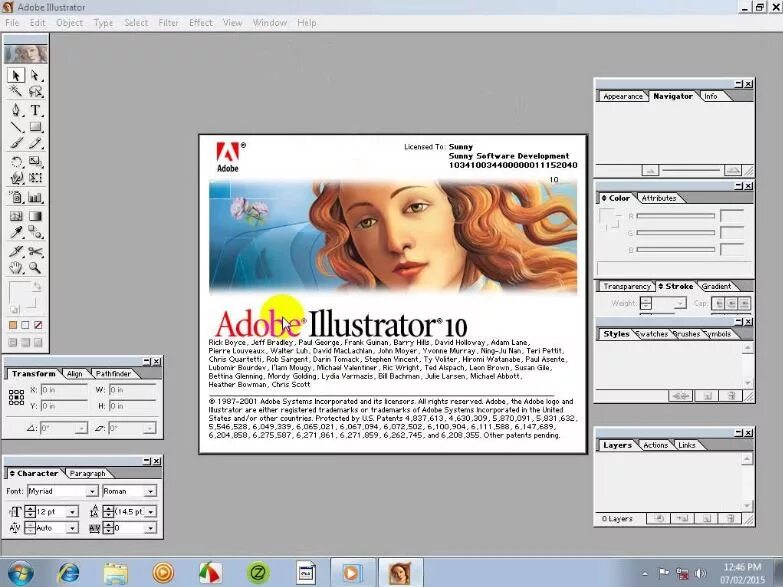Image resolution: width=783 pixels, height=587 pixels.
Task: Select the Hand tool
Action: pyautogui.click(x=16, y=268)
